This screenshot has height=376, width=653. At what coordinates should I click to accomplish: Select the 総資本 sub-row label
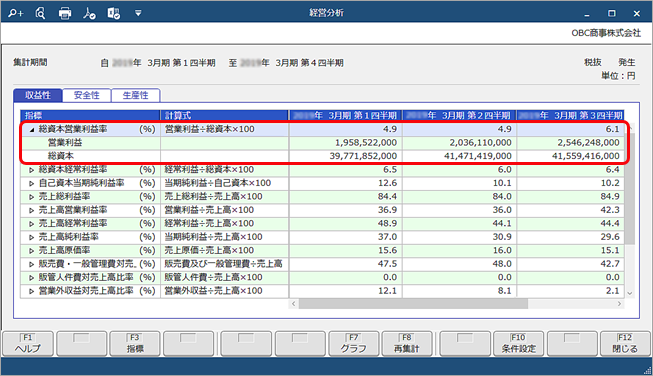tap(61, 156)
